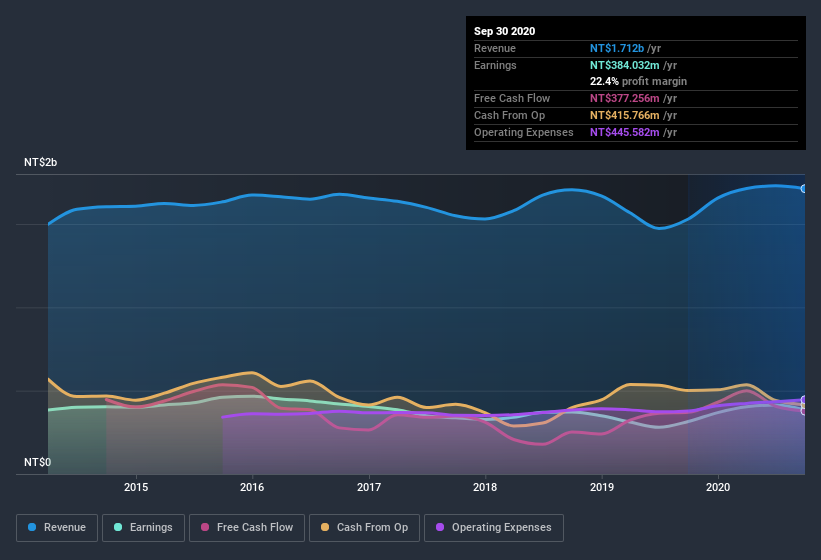
Task: Click the NT$2b y-axis label
Action: 40,162
